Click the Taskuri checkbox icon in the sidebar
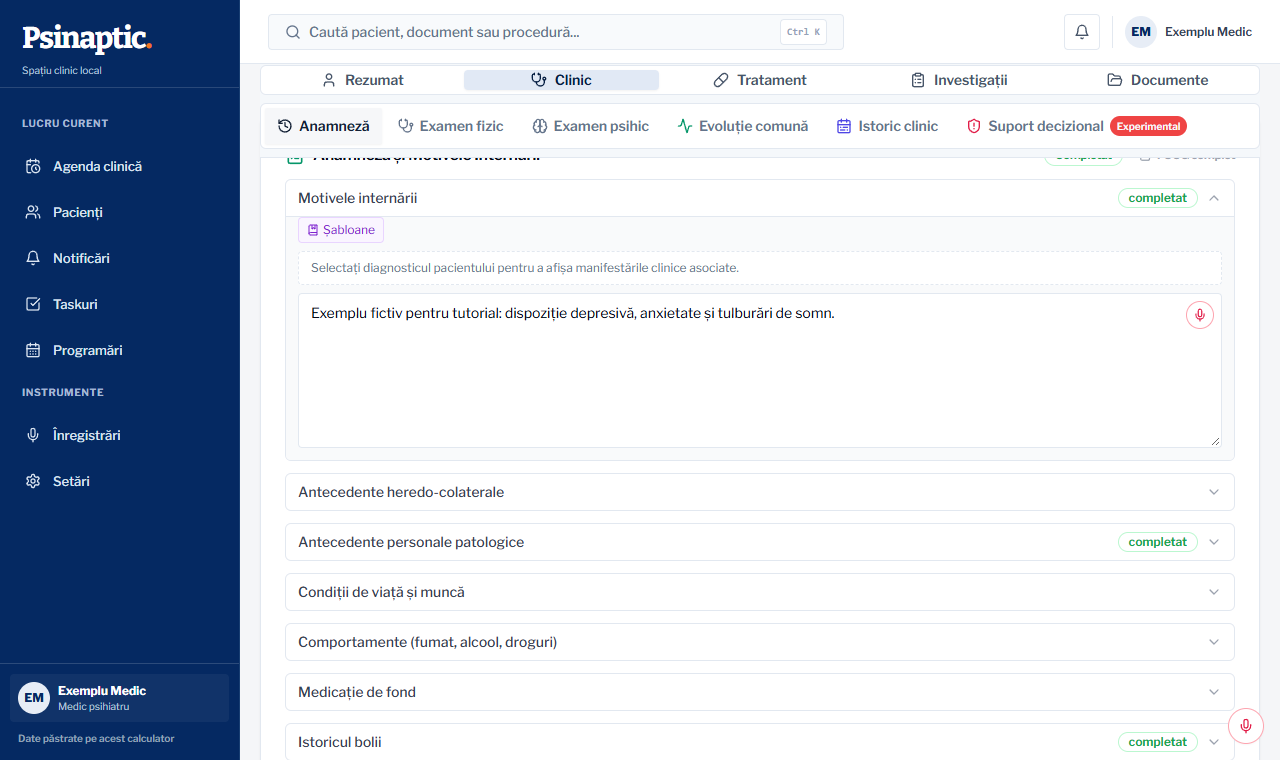Screen dimensions: 1280x760 tap(33, 304)
